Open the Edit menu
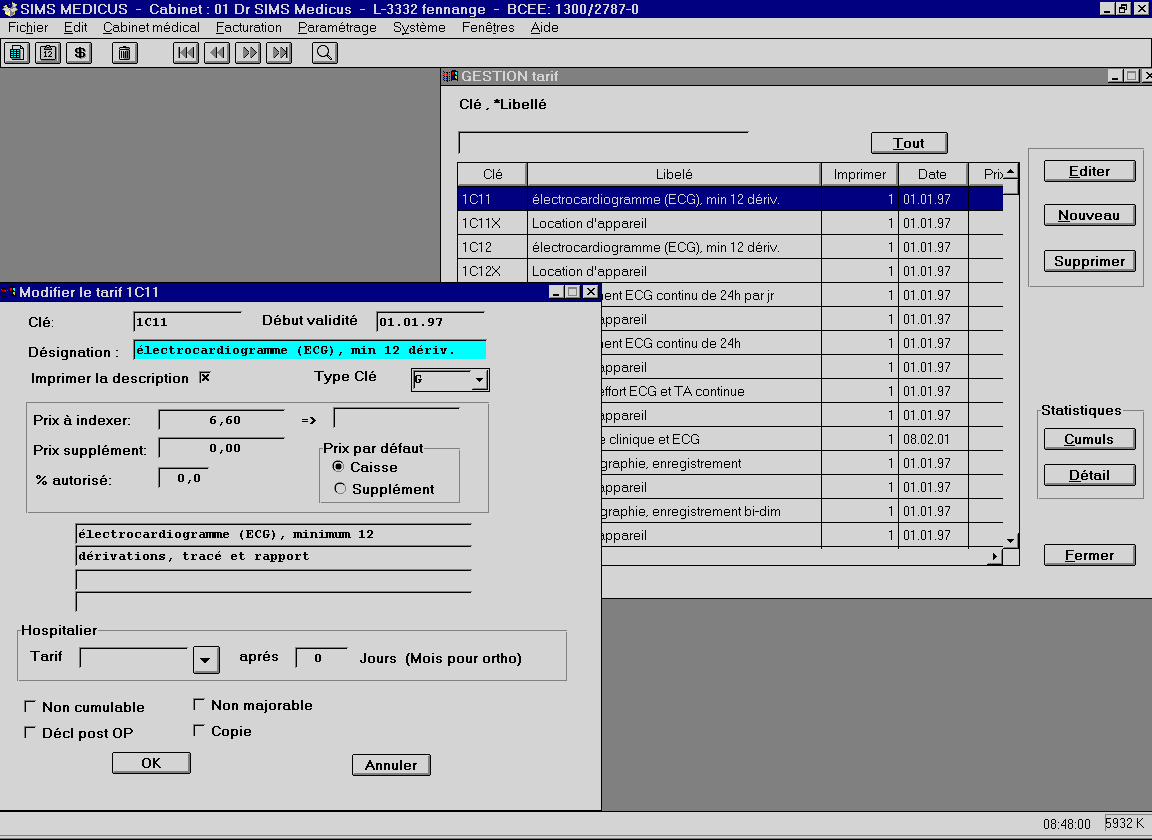This screenshot has height=840, width=1152. pos(75,28)
